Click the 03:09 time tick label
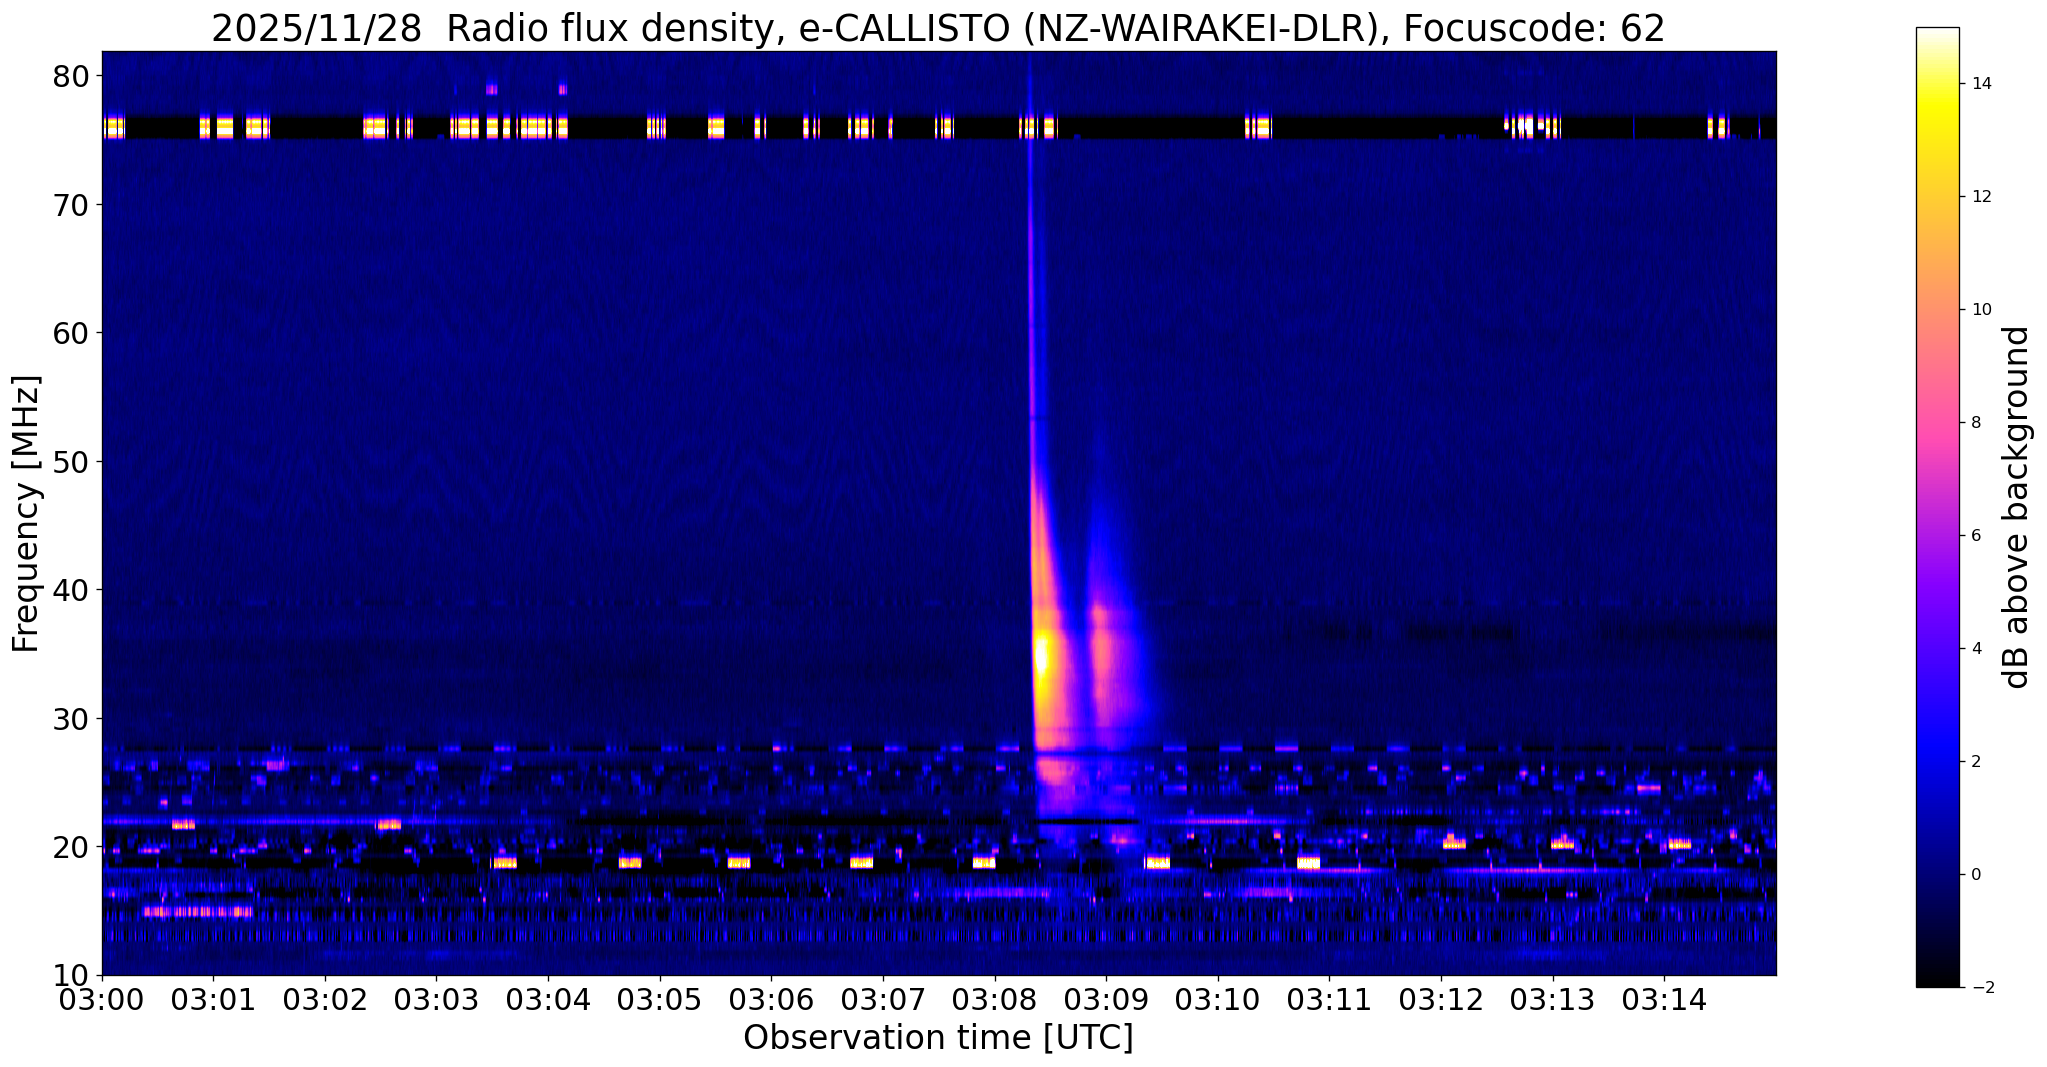The height and width of the screenshot is (1067, 2047). [1106, 1000]
